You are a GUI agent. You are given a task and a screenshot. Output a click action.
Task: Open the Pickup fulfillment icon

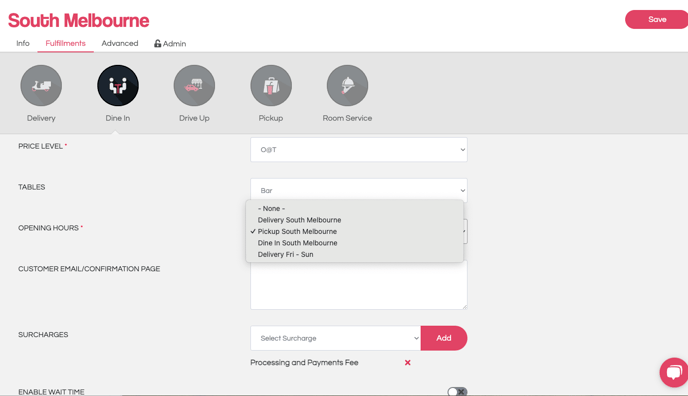click(271, 86)
